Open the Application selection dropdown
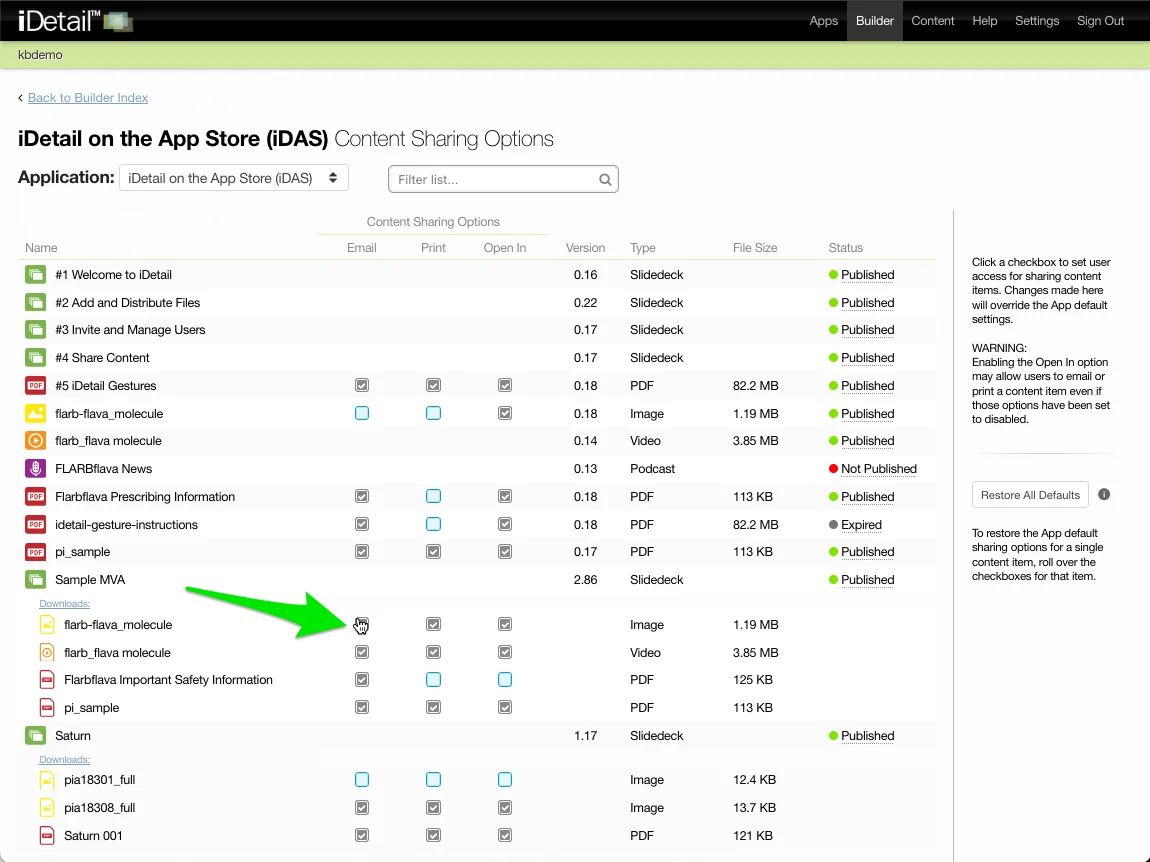 click(x=234, y=178)
